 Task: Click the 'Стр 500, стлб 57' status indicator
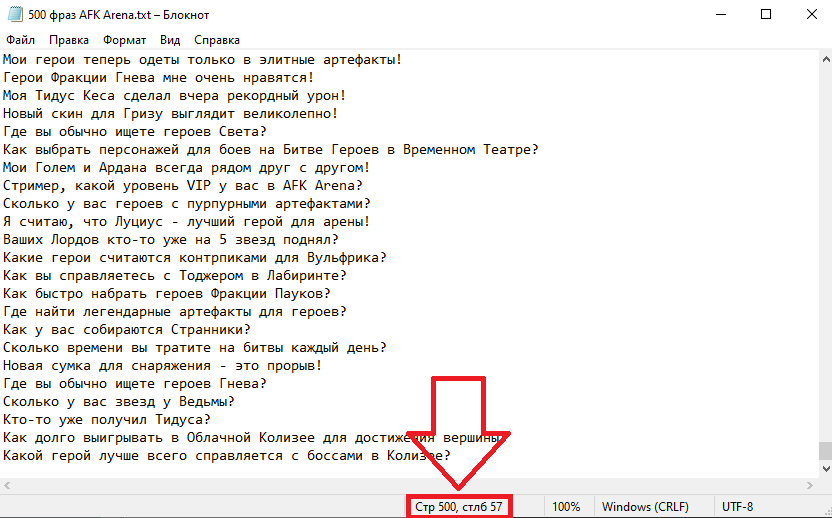(460, 507)
